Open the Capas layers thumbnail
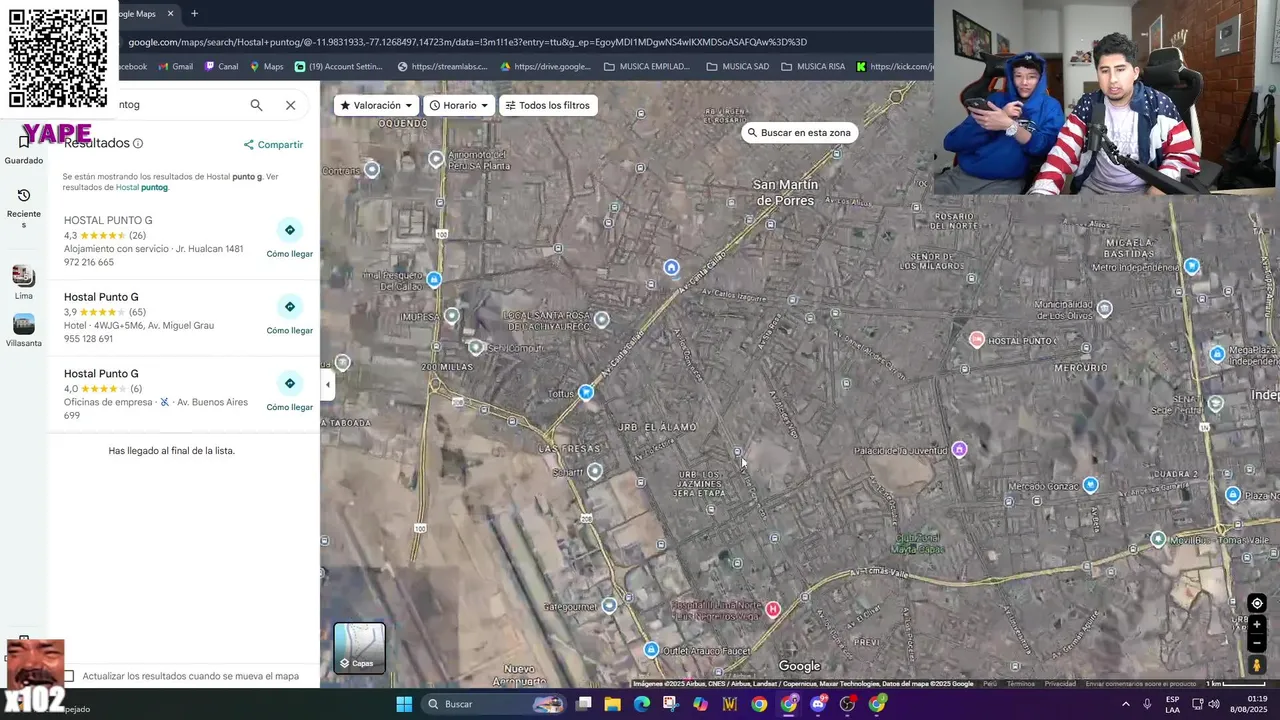Screen dimensions: 1280x720 pos(359,648)
